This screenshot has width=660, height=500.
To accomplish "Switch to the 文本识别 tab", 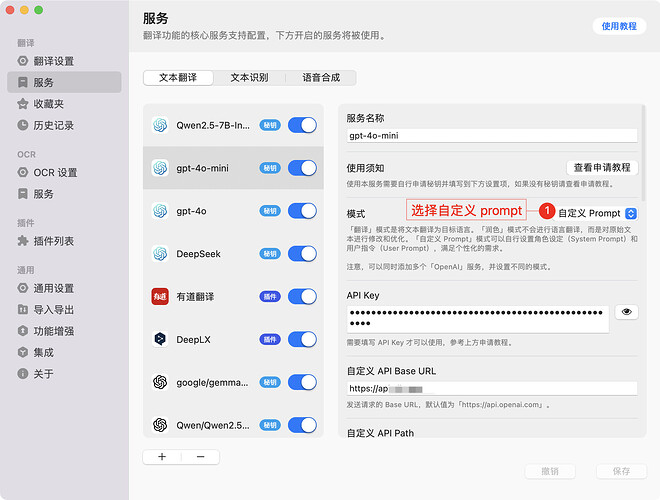I will coord(249,78).
